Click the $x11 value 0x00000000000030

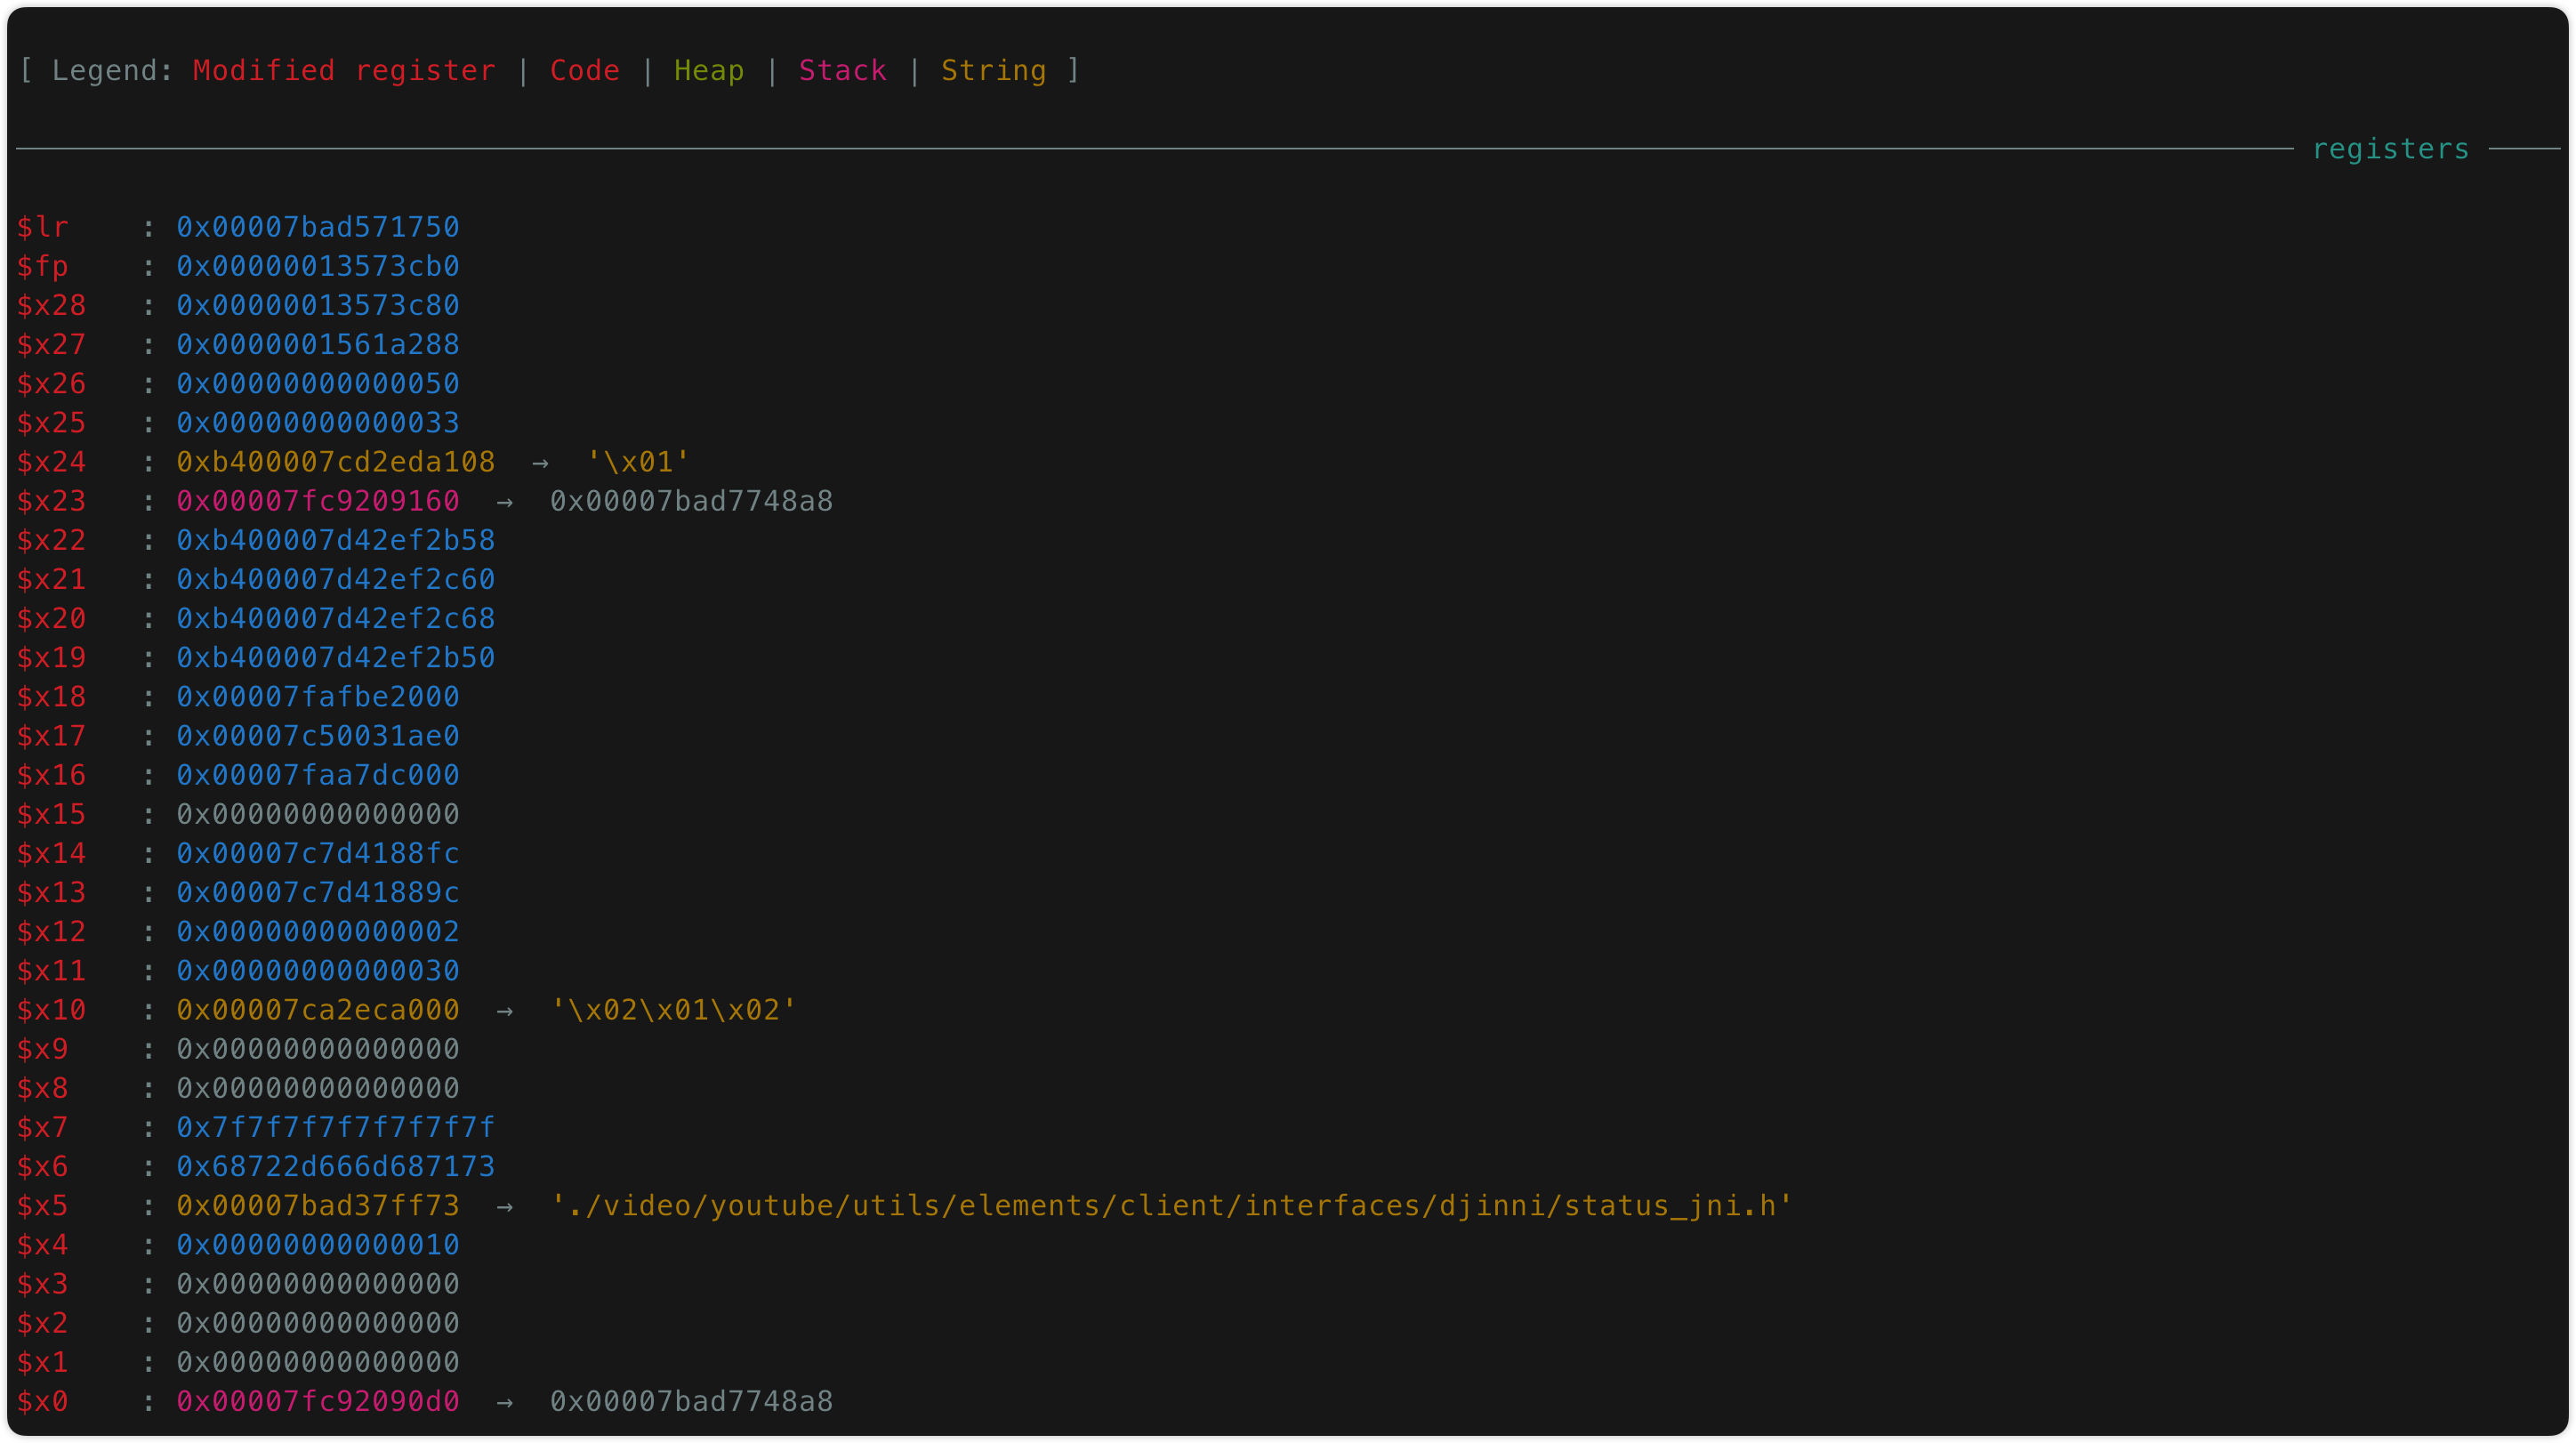tap(318, 971)
